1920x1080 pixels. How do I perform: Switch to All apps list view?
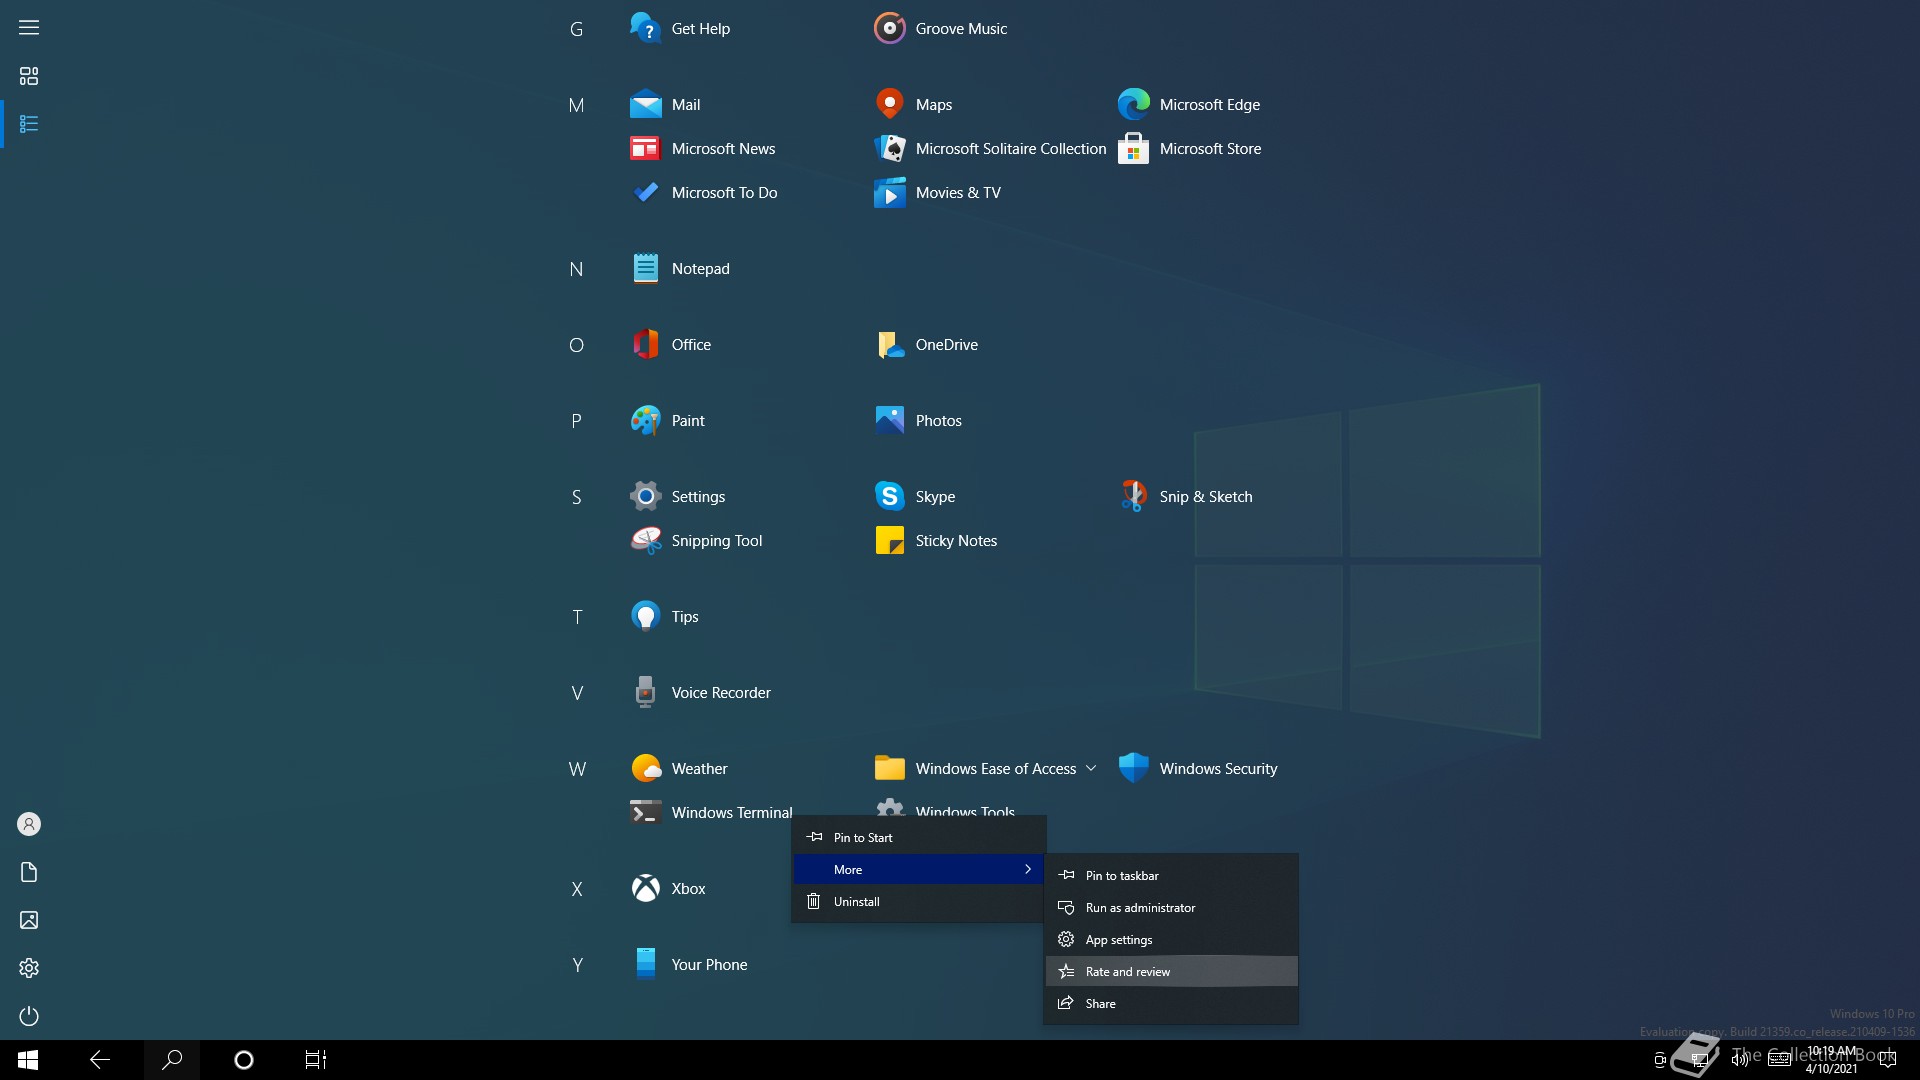pyautogui.click(x=29, y=124)
